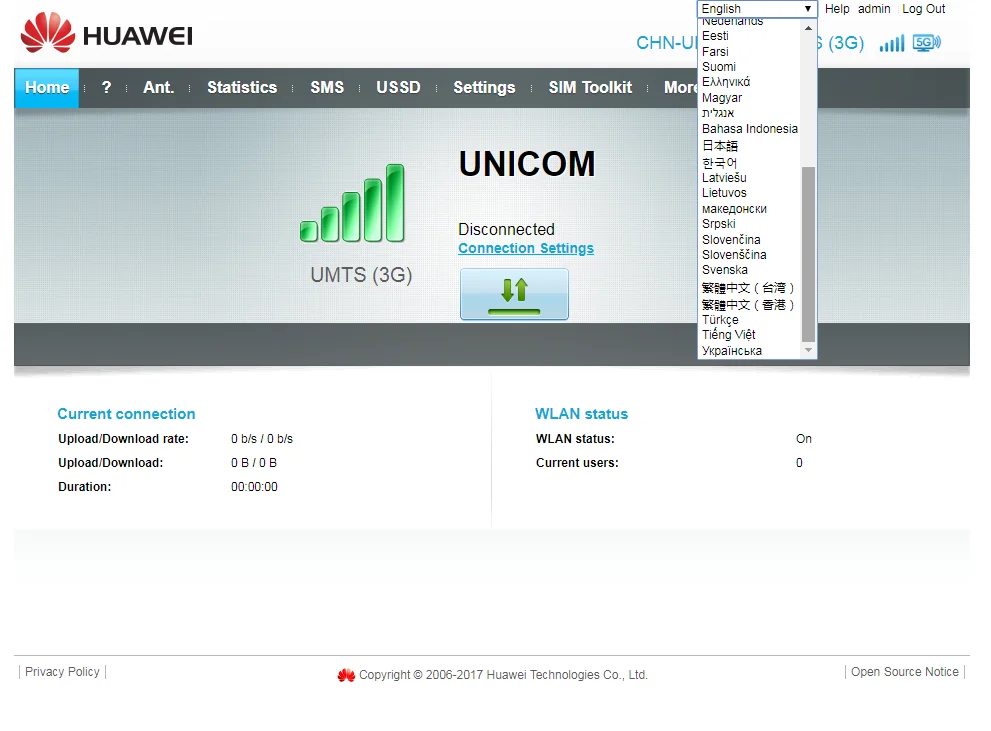Open the Home tab
Image resolution: width=991 pixels, height=731 pixels.
(47, 87)
